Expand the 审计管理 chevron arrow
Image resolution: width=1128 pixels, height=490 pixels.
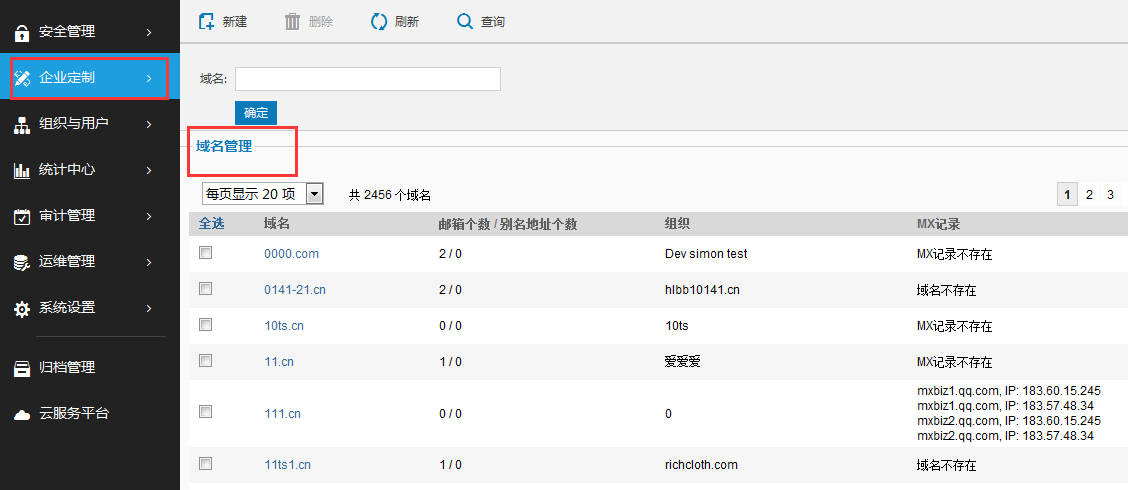pyautogui.click(x=148, y=216)
